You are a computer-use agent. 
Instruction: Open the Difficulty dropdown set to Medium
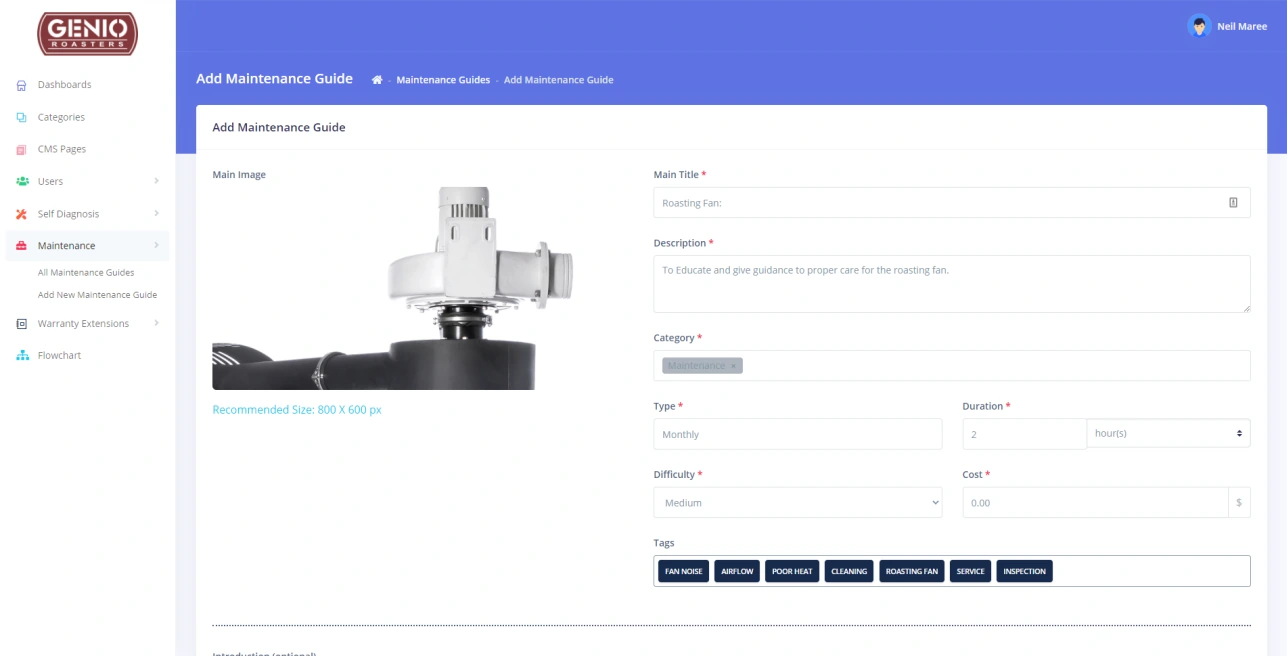click(797, 502)
